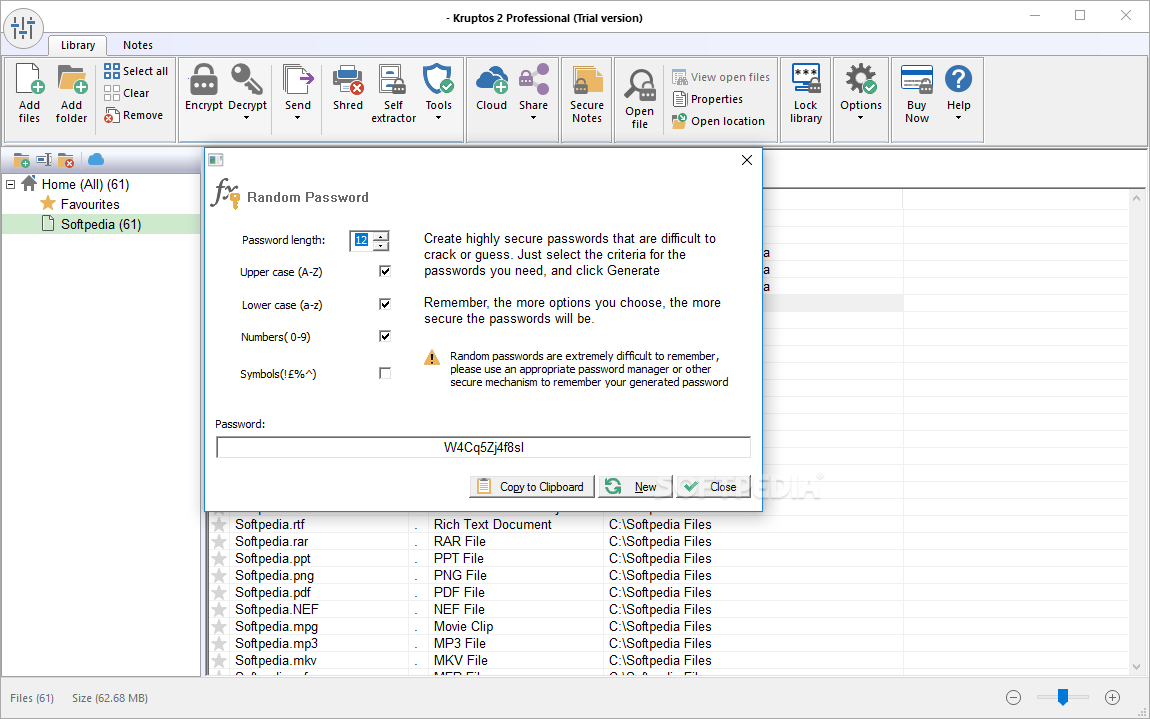Click inside the generated Password field

pyautogui.click(x=483, y=446)
